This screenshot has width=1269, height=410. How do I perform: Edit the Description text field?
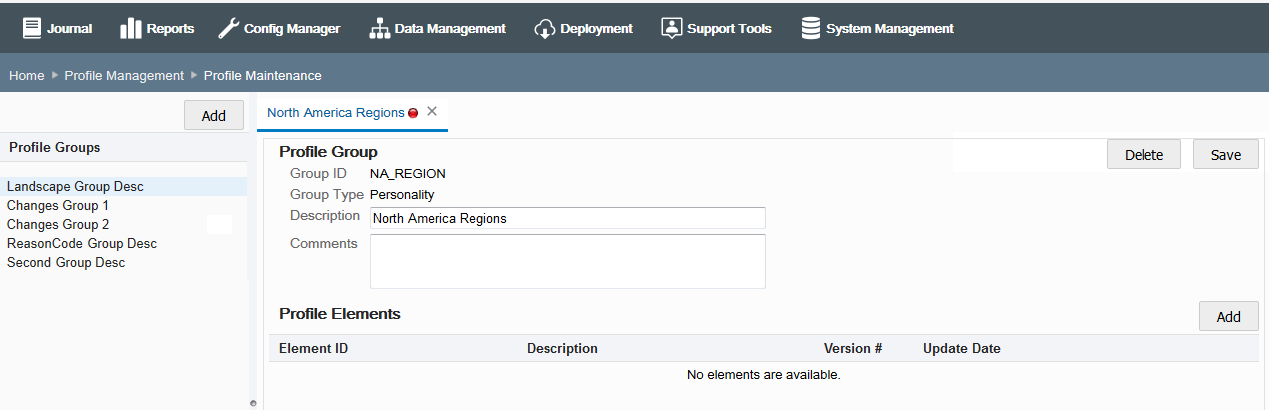point(567,218)
